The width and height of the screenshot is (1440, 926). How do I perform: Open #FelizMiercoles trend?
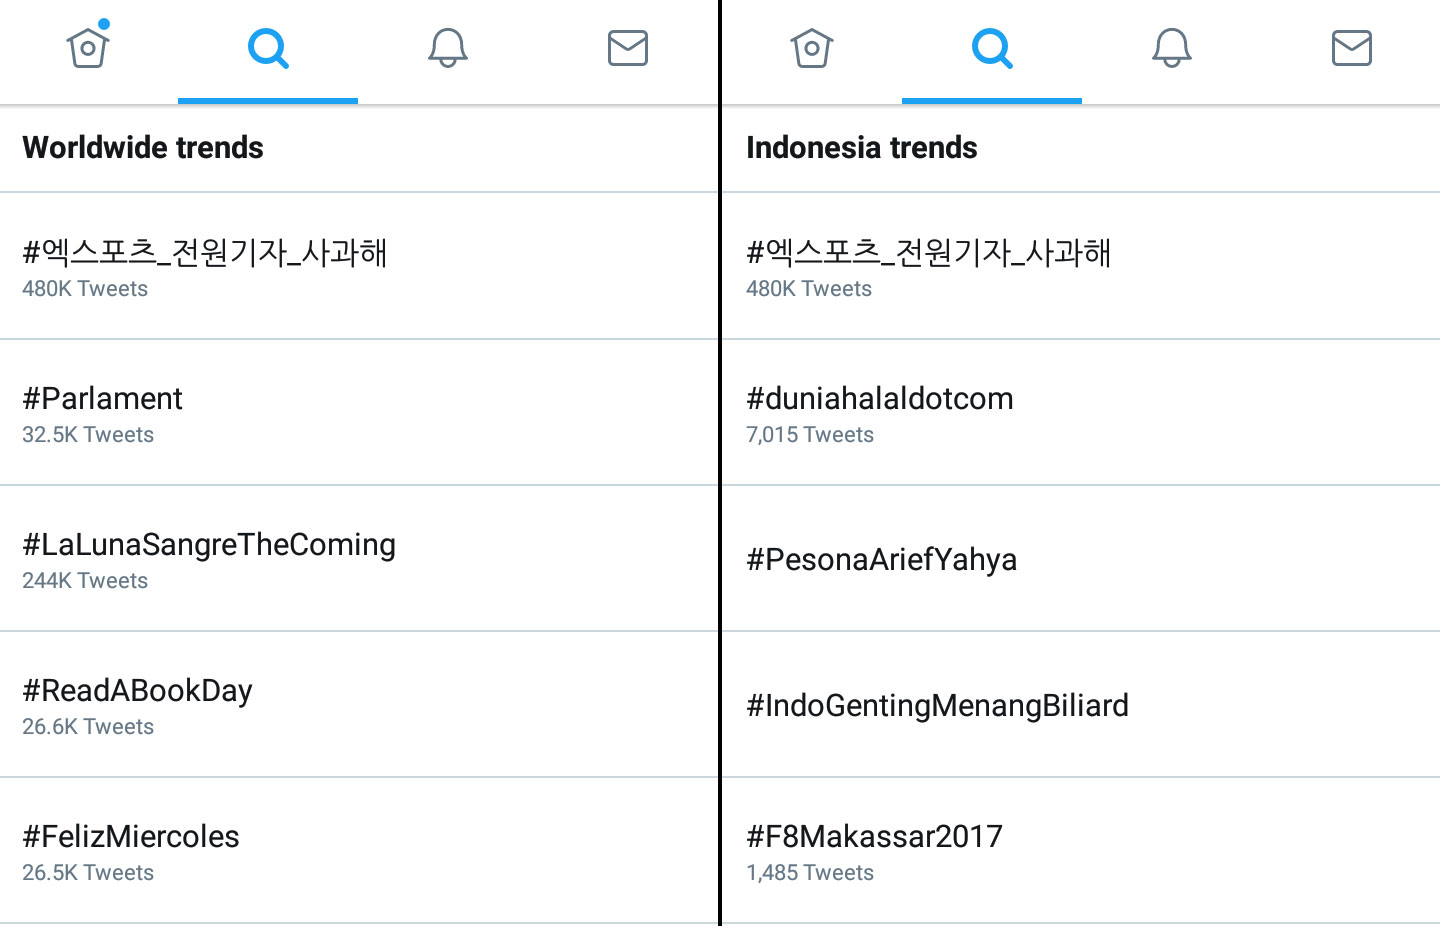point(359,851)
